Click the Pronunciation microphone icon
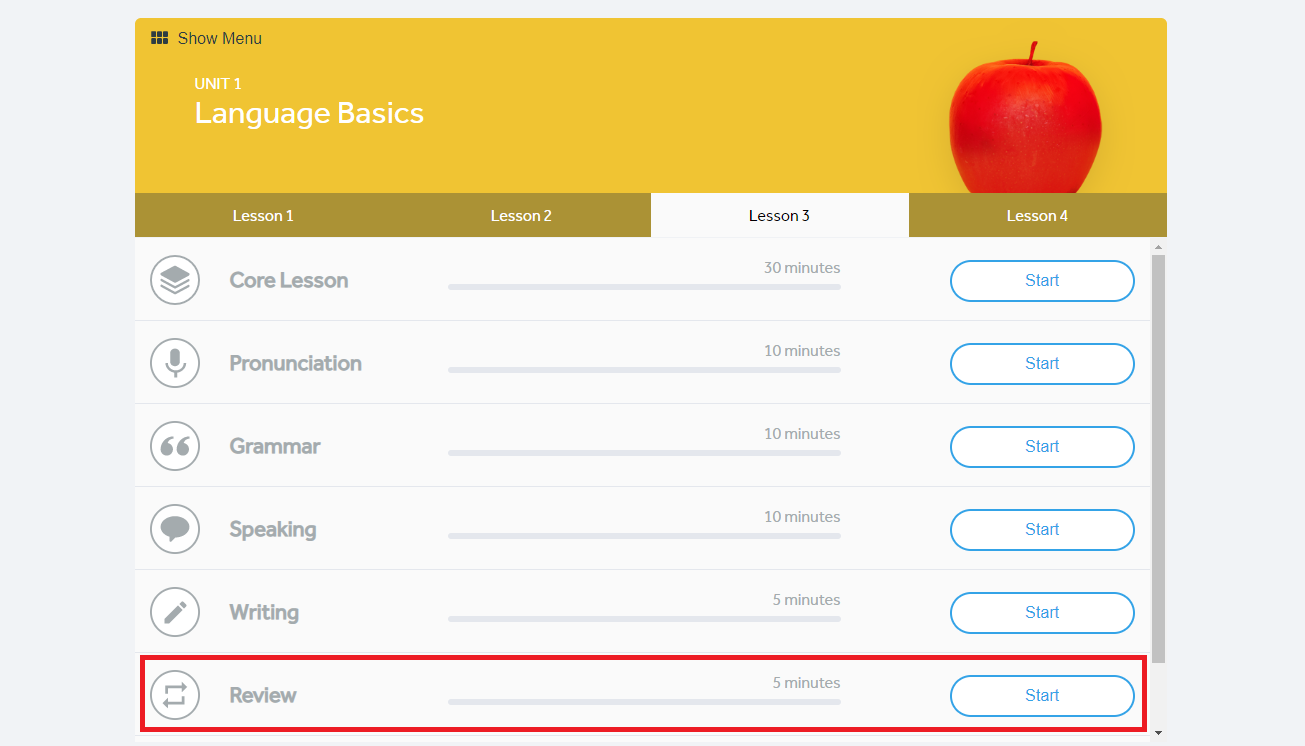The width and height of the screenshot is (1305, 746). click(175, 363)
